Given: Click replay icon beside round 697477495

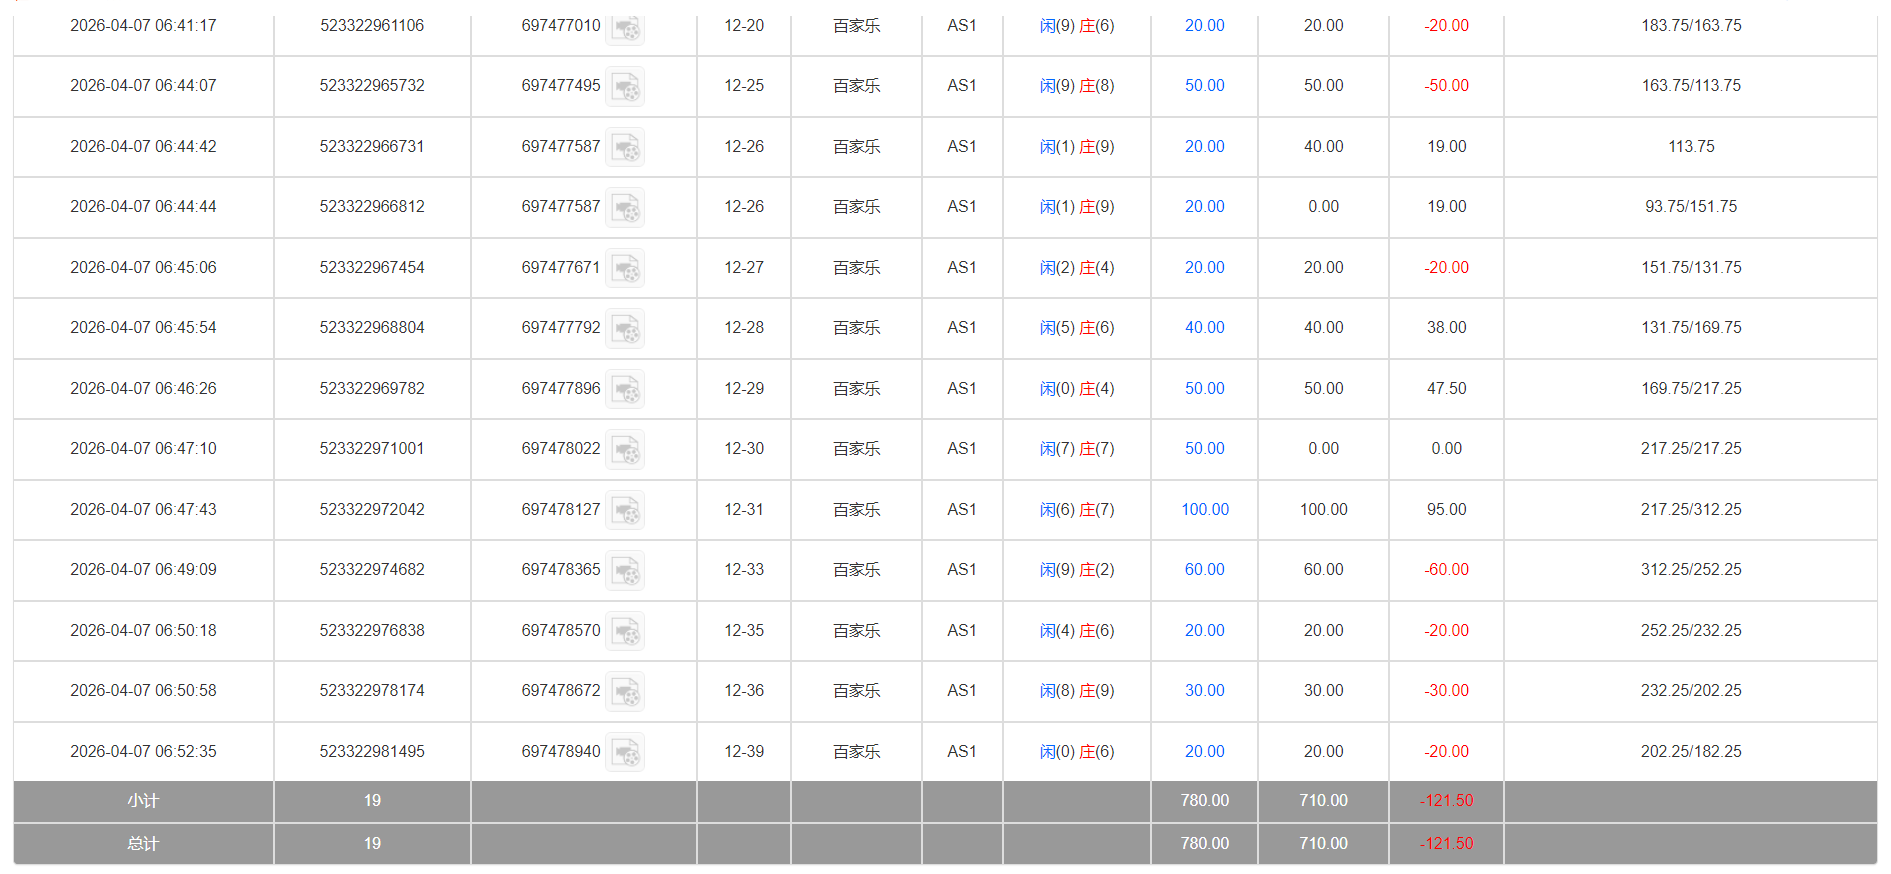Looking at the screenshot, I should point(626,87).
